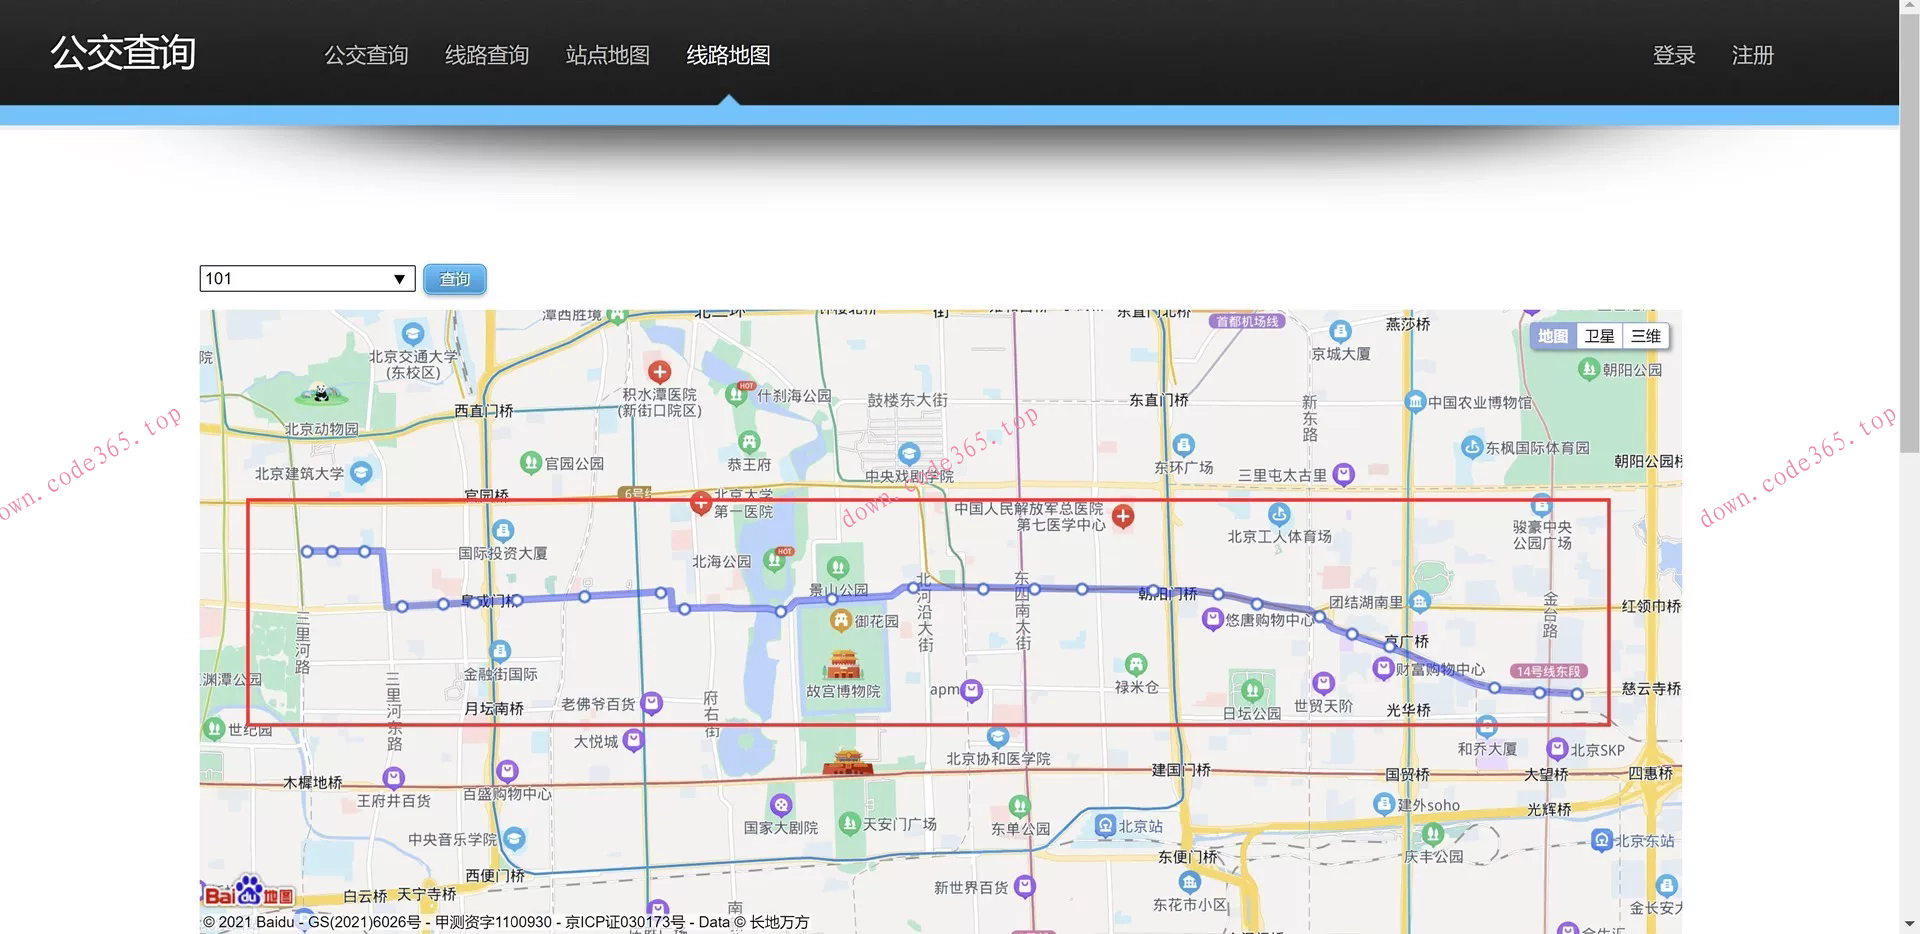Click the 三里屯太古里 shopping icon
Viewport: 1920px width, 934px height.
[1344, 474]
